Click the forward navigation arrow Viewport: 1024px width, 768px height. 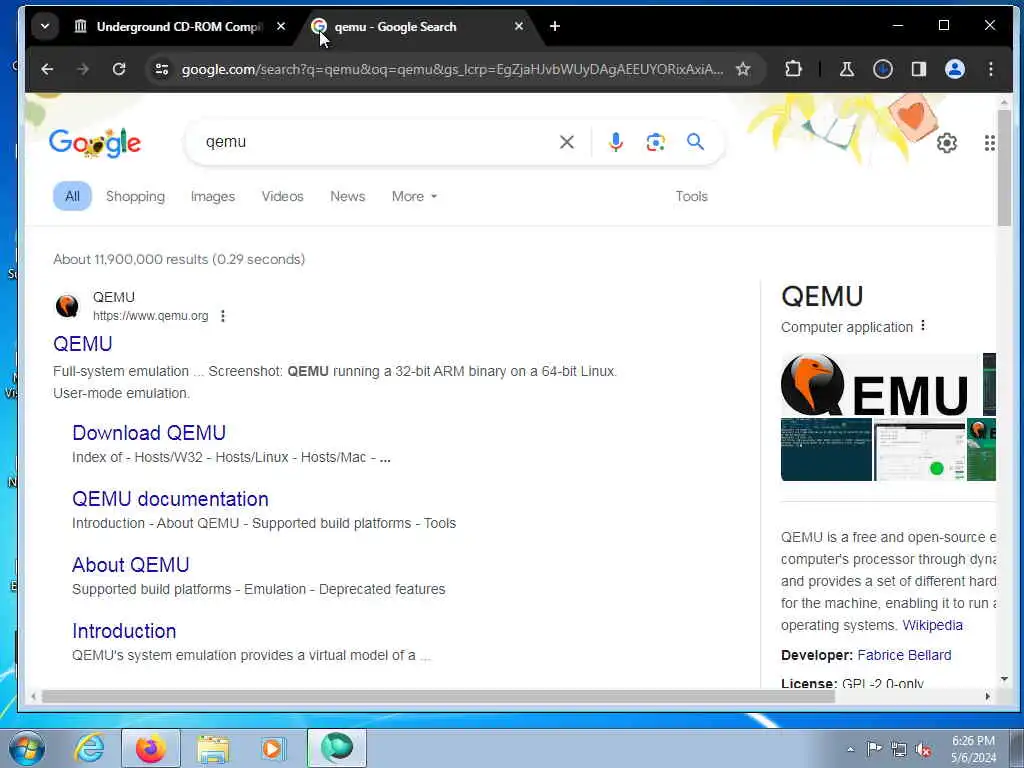click(83, 69)
